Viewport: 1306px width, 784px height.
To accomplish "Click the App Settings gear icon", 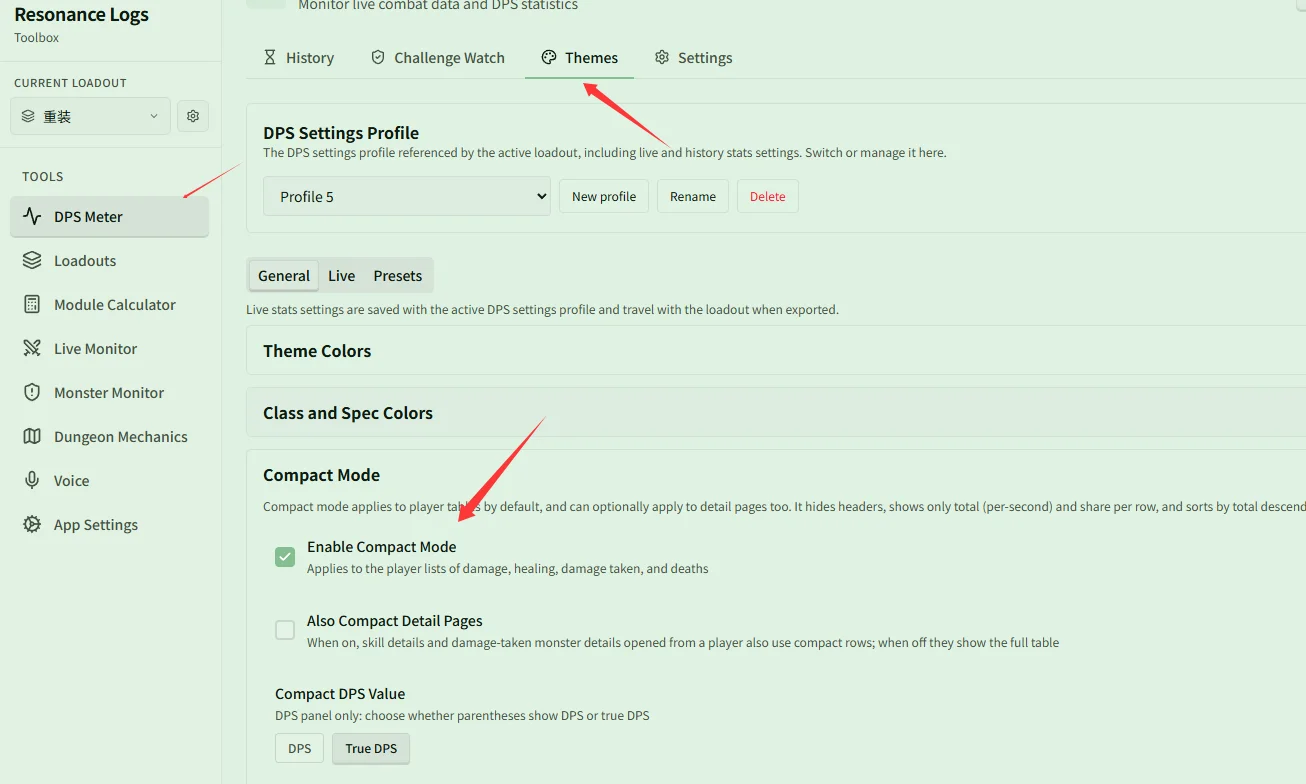I will pyautogui.click(x=32, y=524).
